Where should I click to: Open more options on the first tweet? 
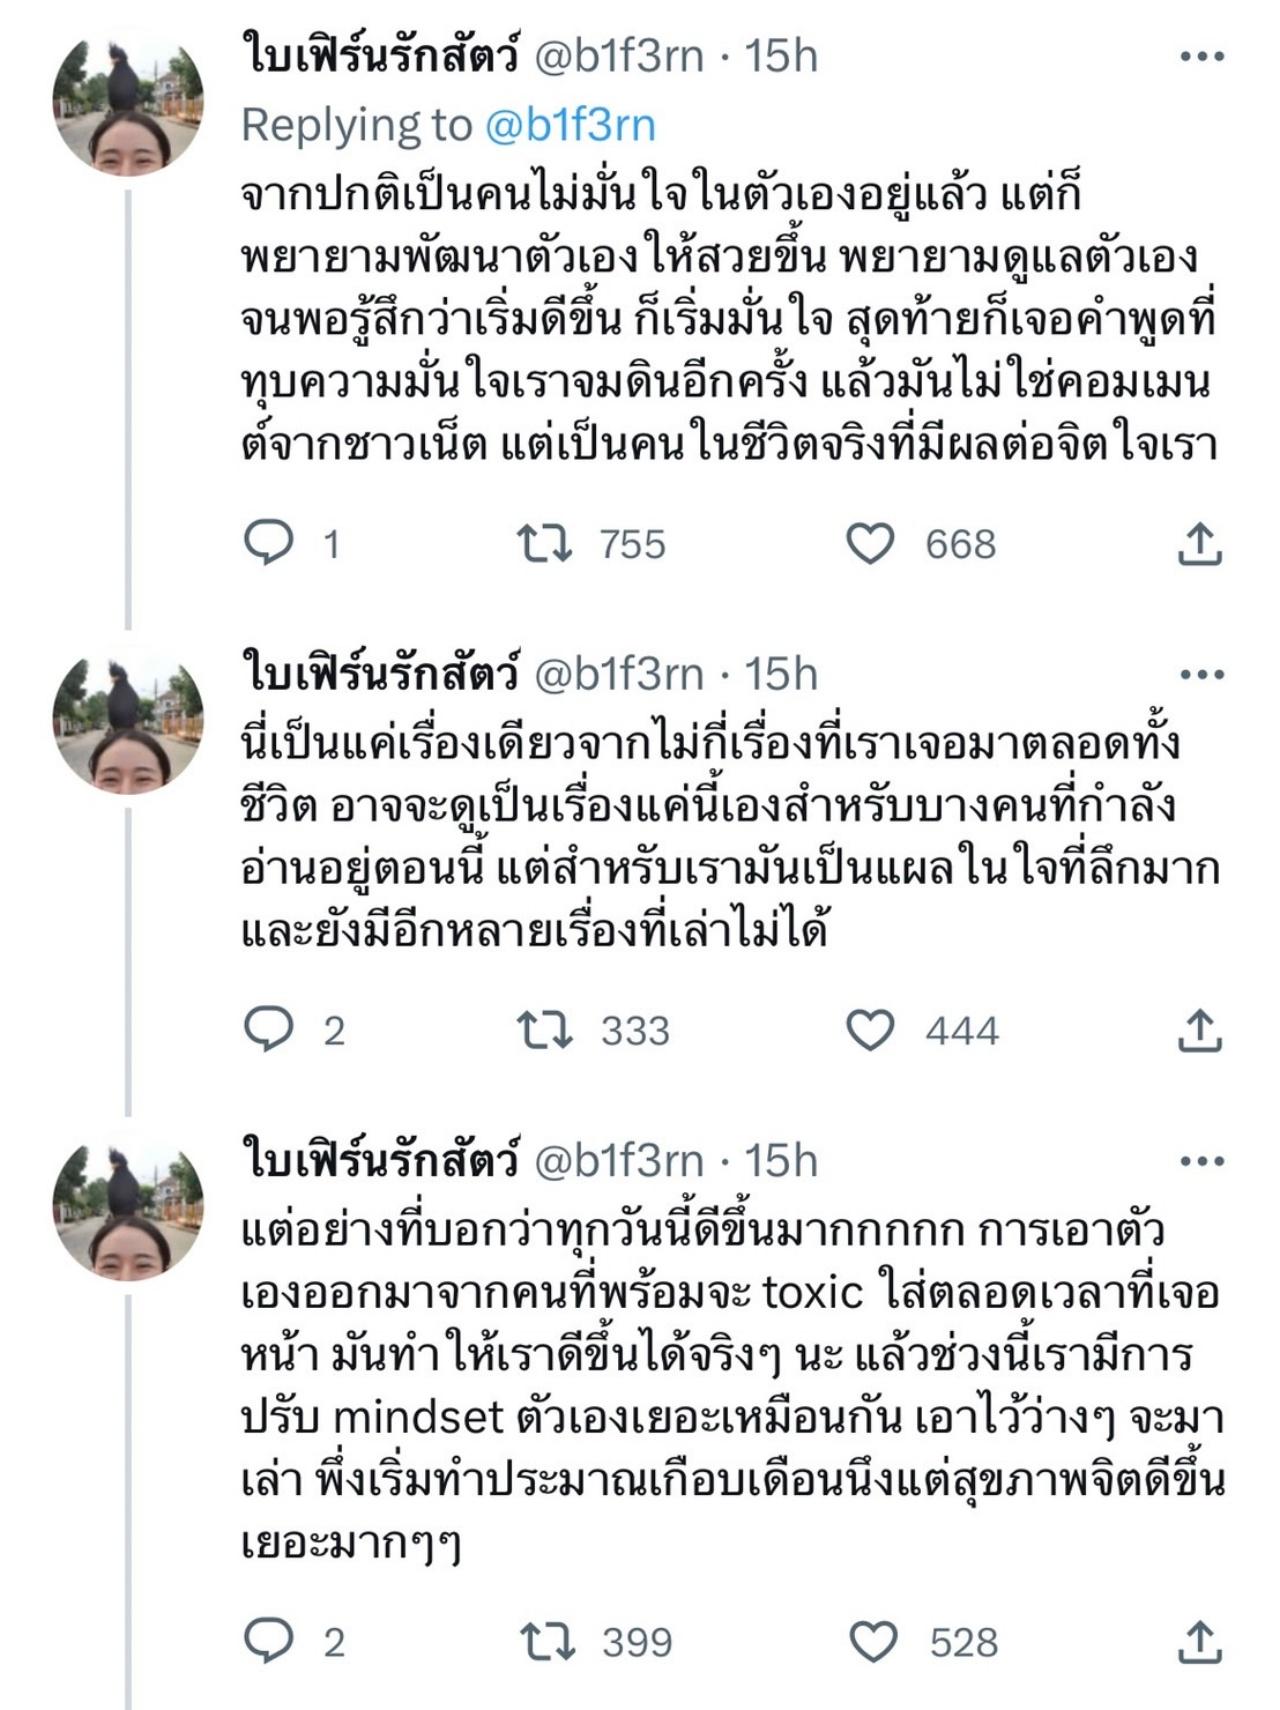[x=1201, y=56]
